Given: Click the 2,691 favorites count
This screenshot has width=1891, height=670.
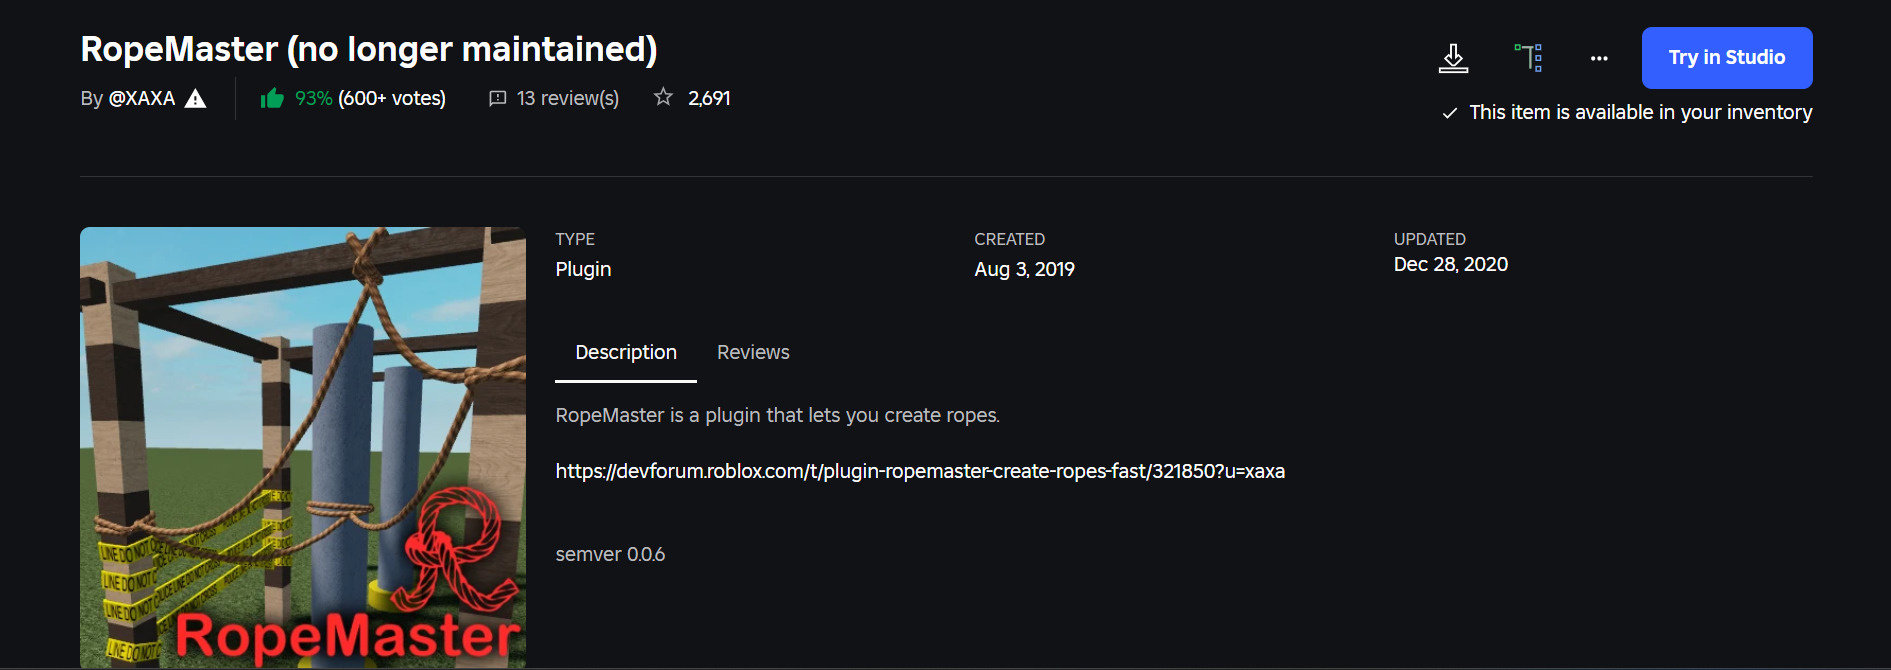Looking at the screenshot, I should 709,98.
